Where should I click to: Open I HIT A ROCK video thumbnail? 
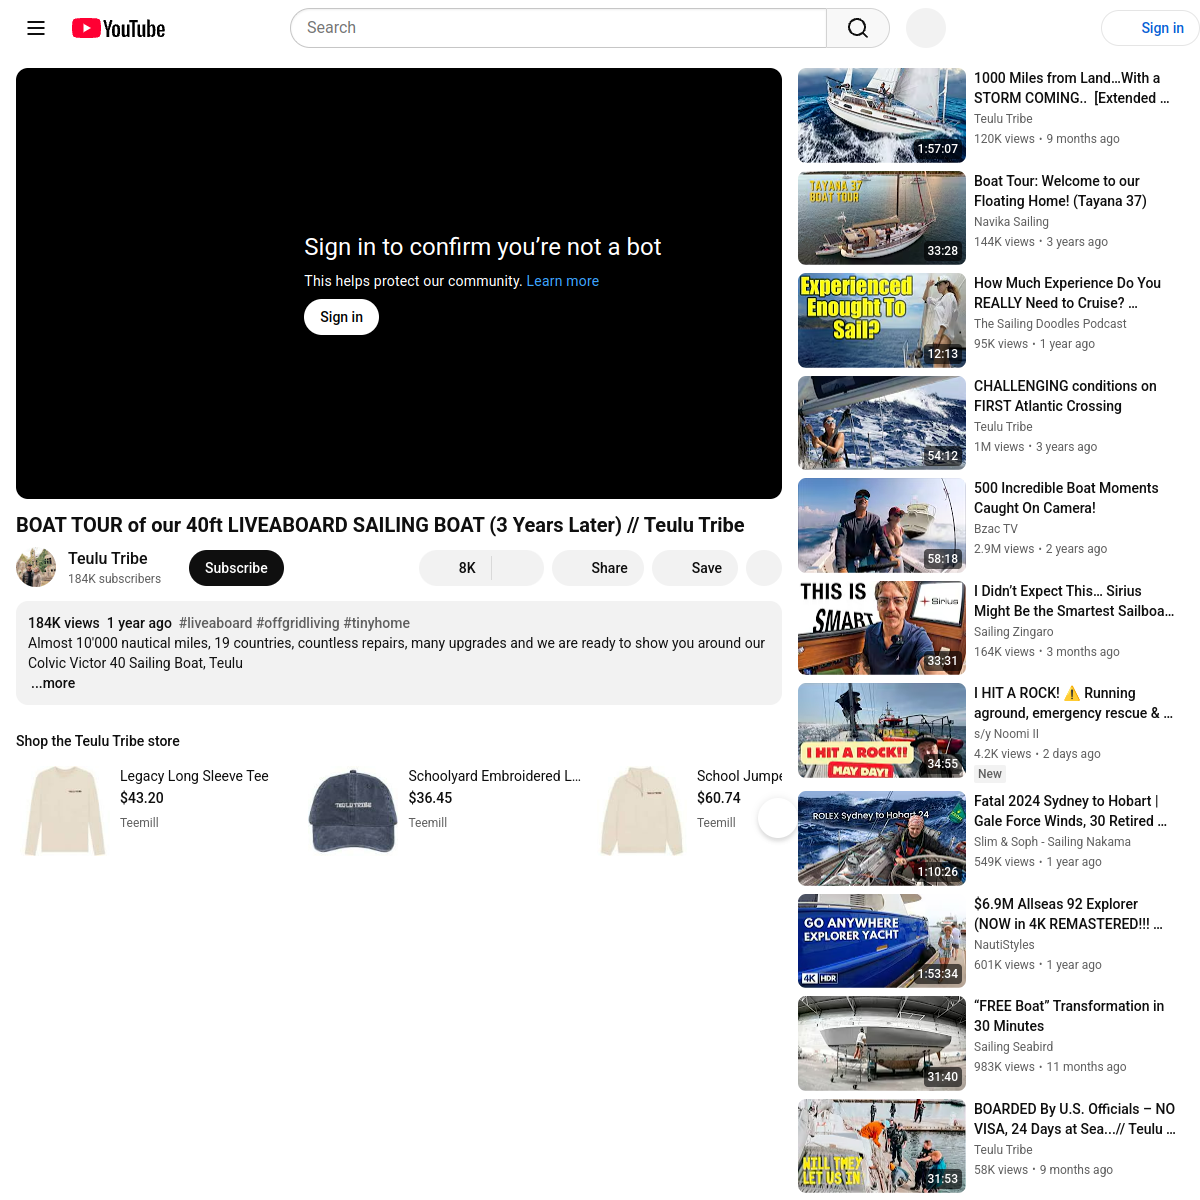[x=881, y=730]
